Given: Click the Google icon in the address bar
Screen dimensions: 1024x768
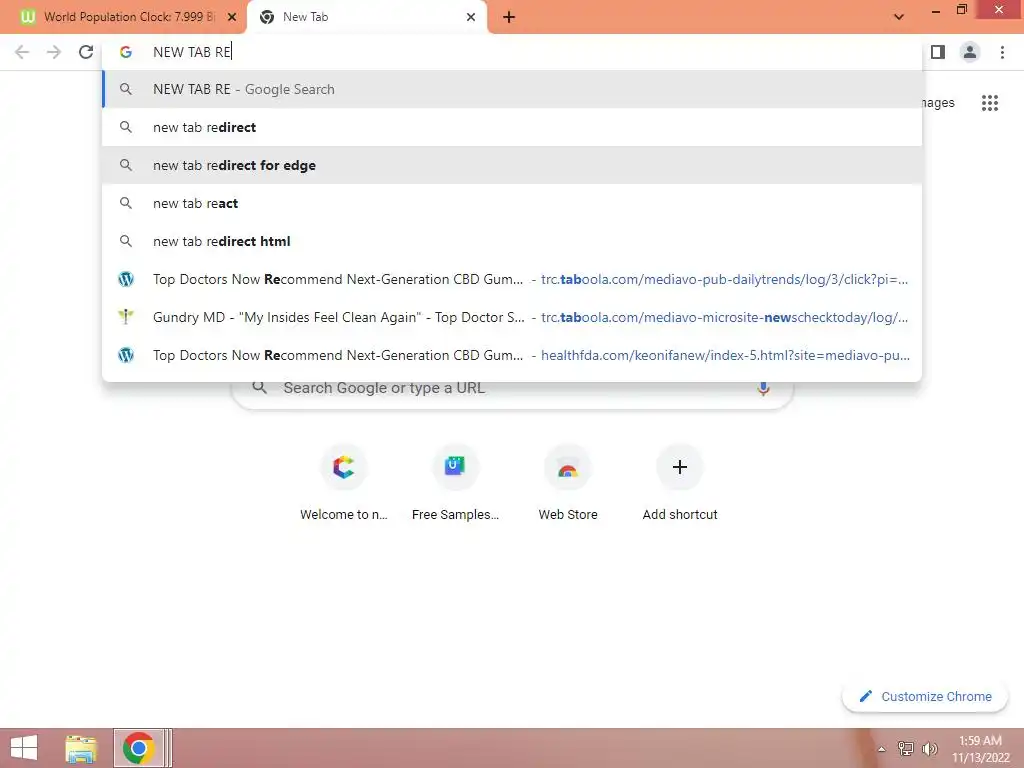Looking at the screenshot, I should click(126, 52).
